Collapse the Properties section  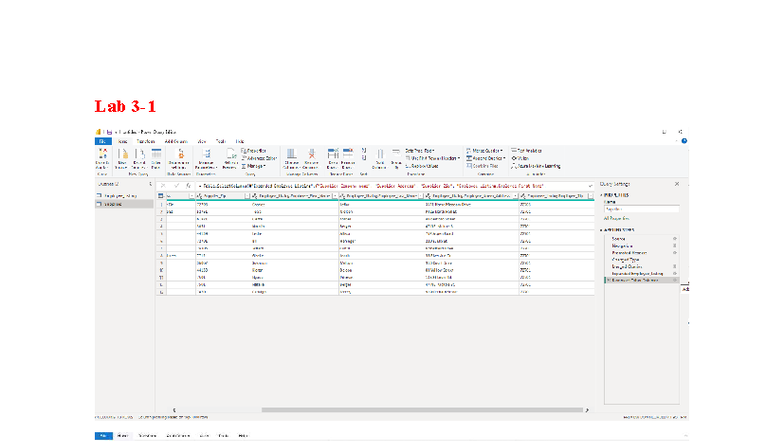(601, 195)
